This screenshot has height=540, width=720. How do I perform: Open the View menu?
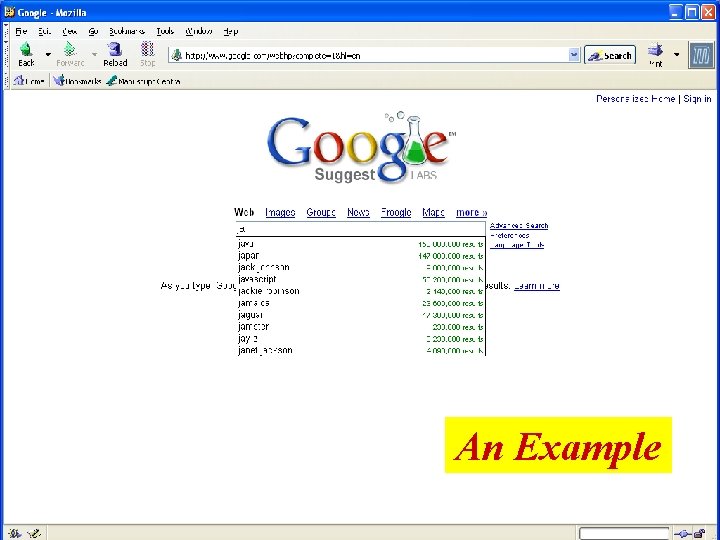(69, 31)
